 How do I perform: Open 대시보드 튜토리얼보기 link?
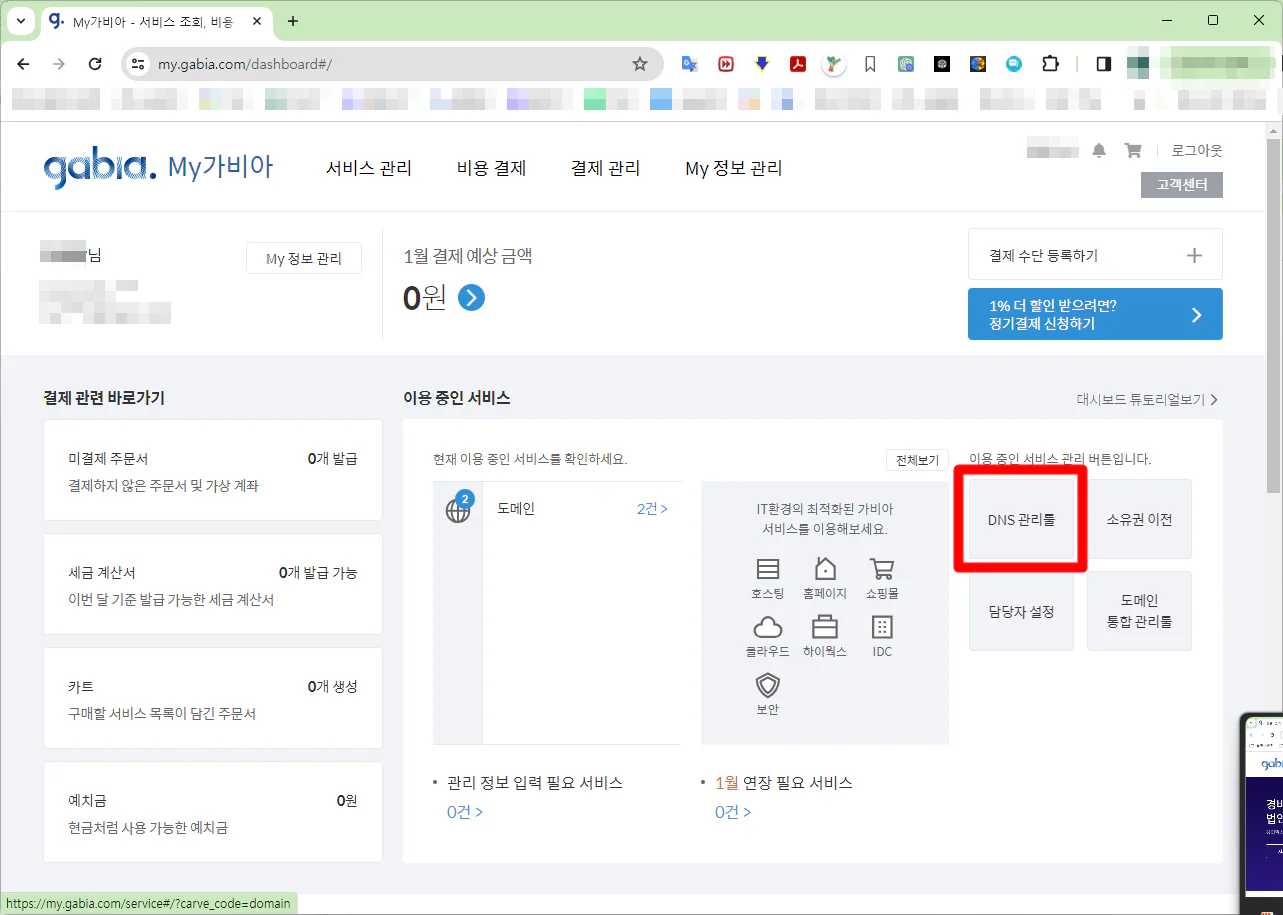pos(1147,399)
